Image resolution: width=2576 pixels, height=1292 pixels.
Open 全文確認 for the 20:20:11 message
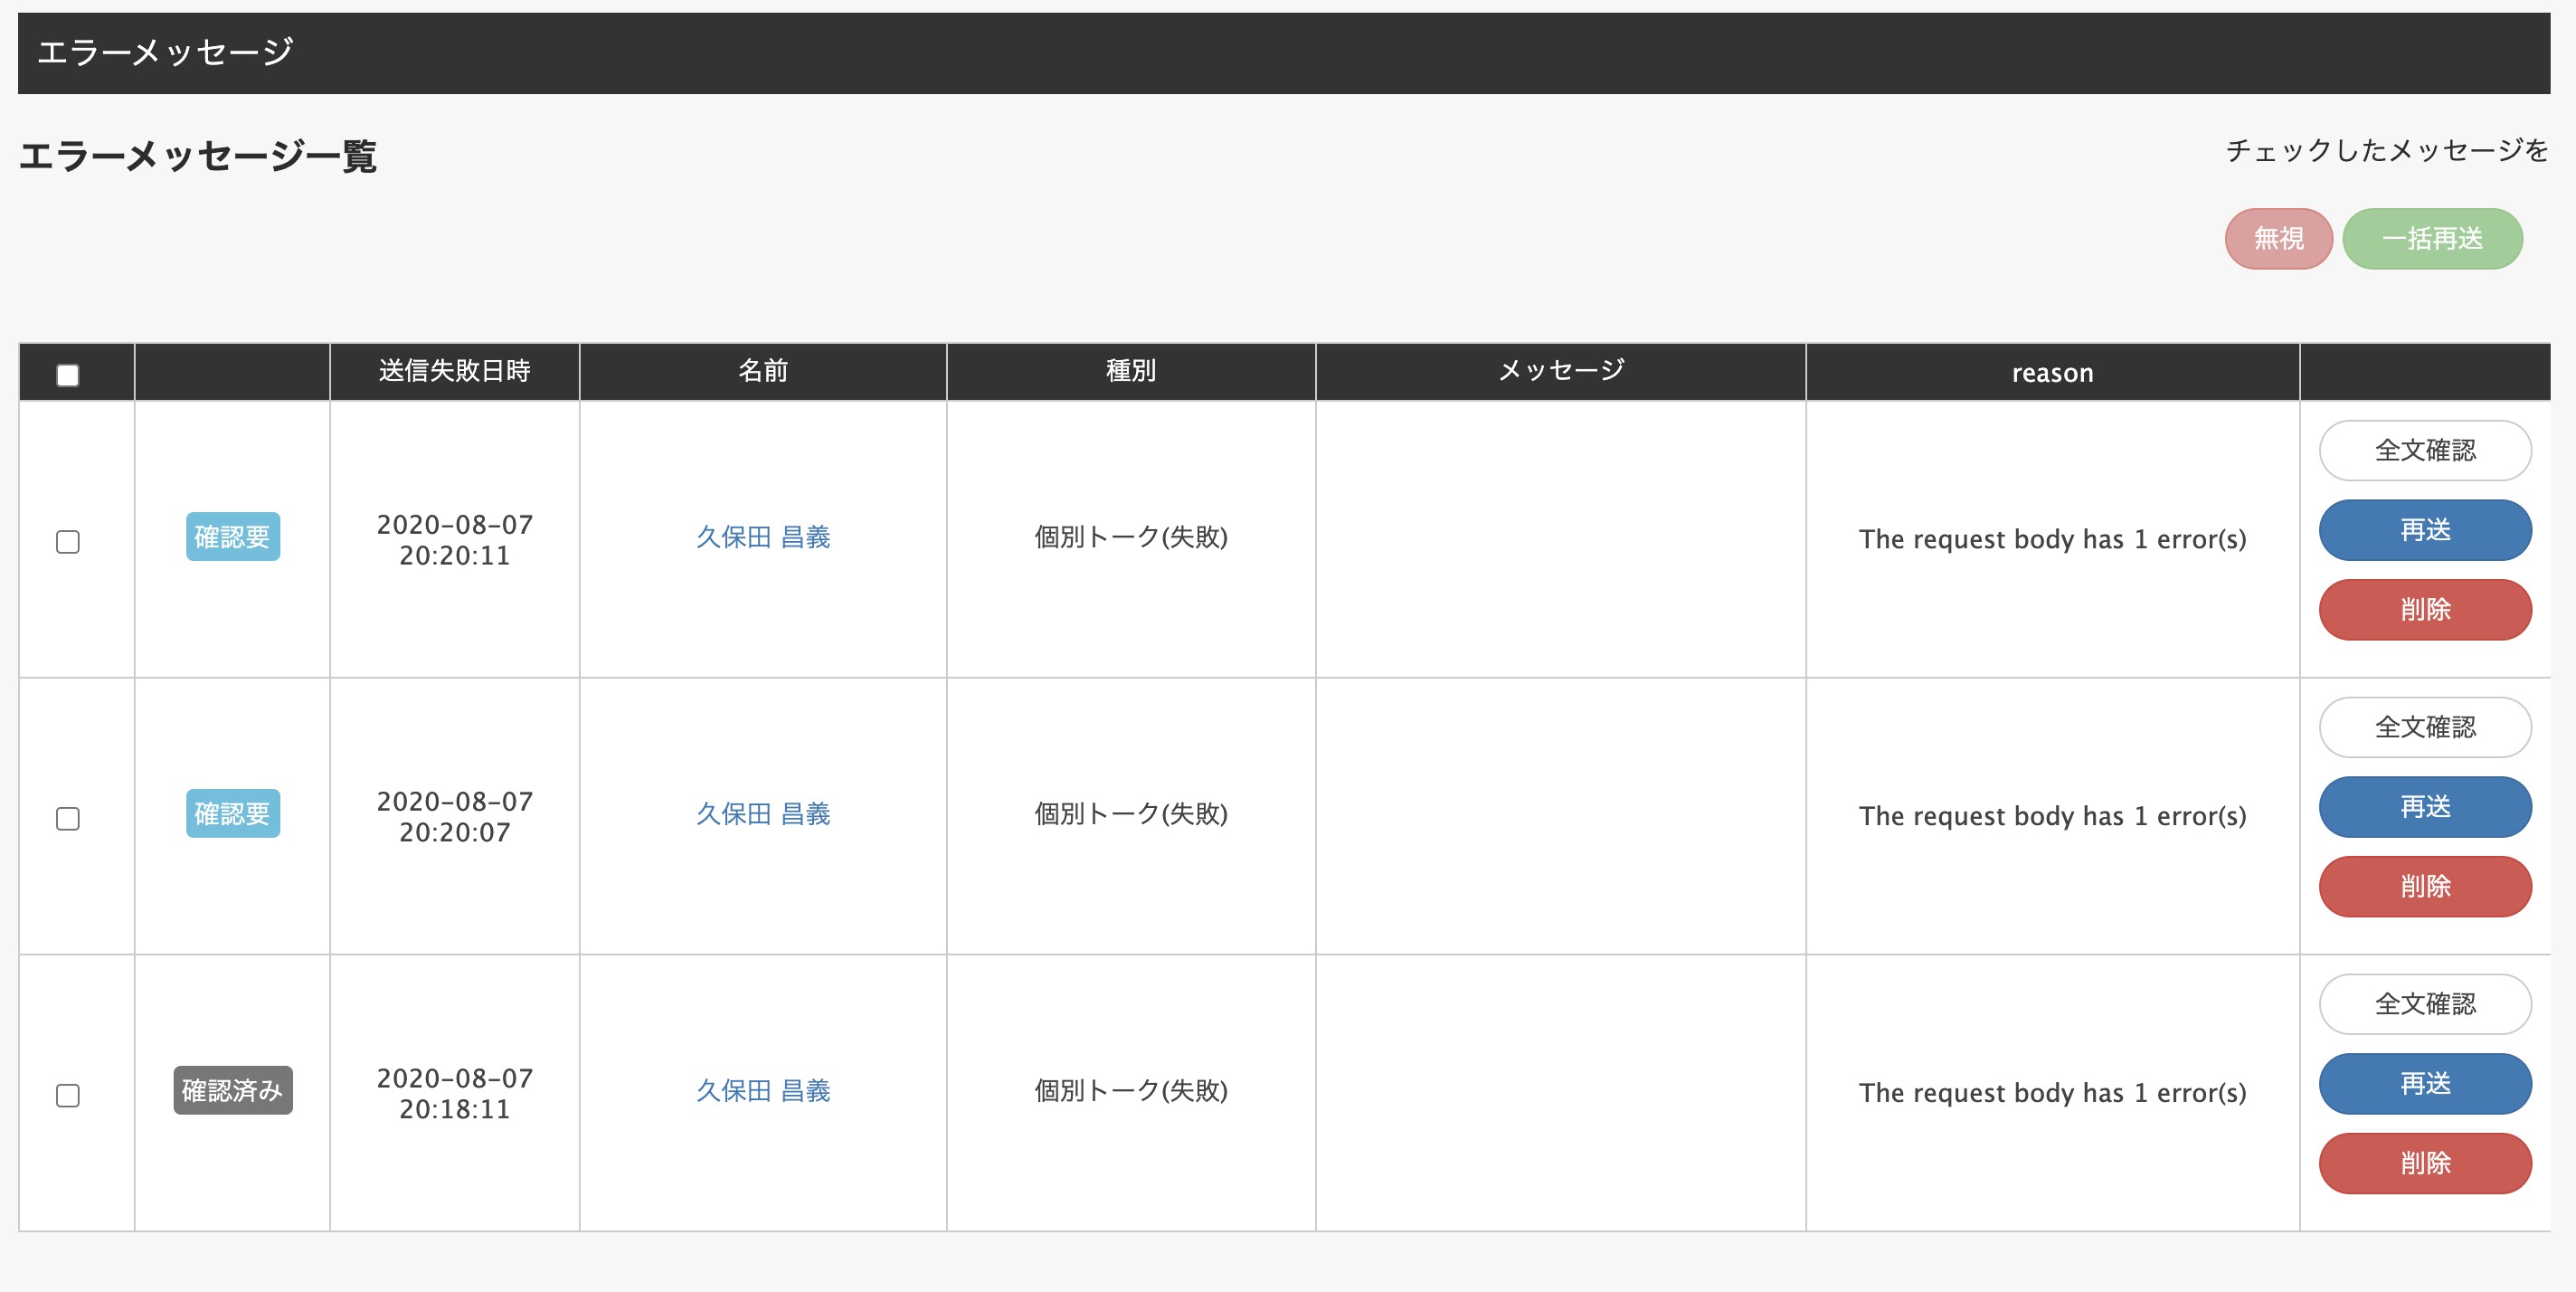(2425, 450)
